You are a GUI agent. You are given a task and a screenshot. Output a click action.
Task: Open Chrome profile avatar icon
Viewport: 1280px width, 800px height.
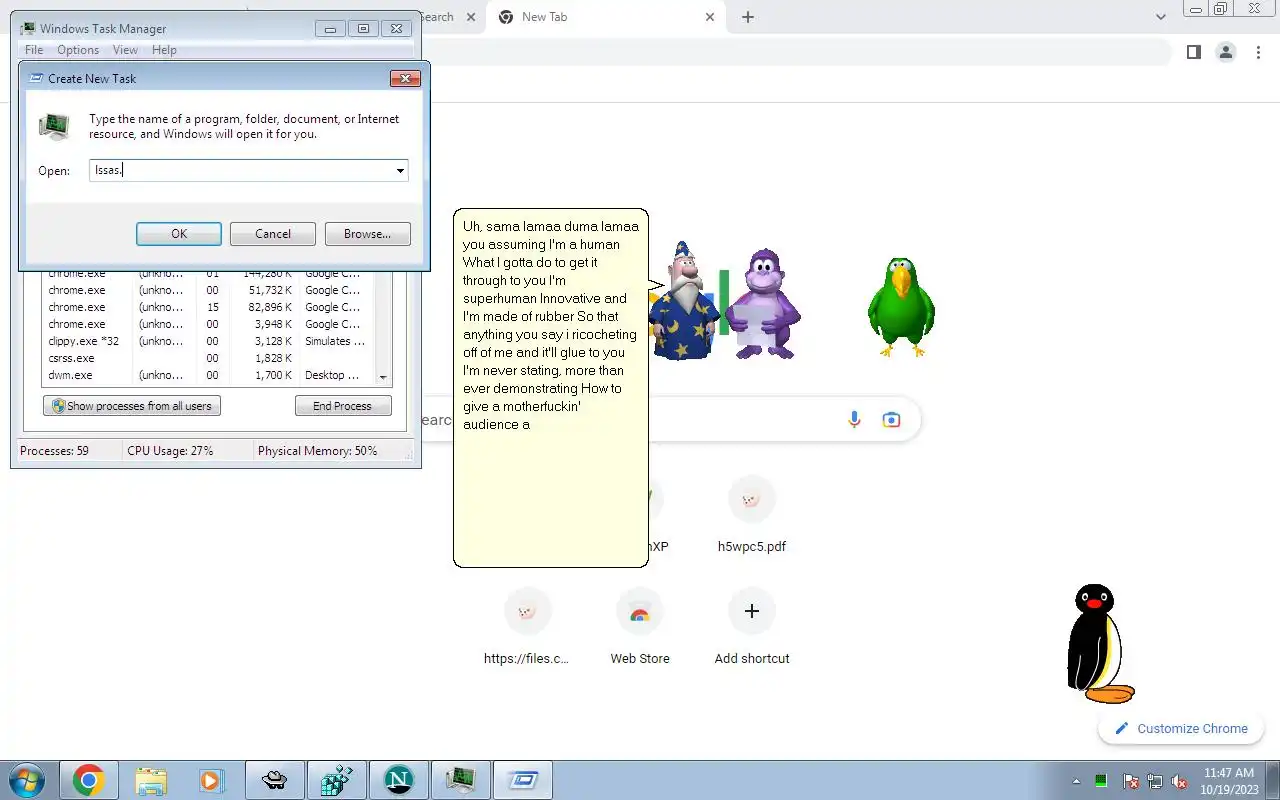(1226, 52)
